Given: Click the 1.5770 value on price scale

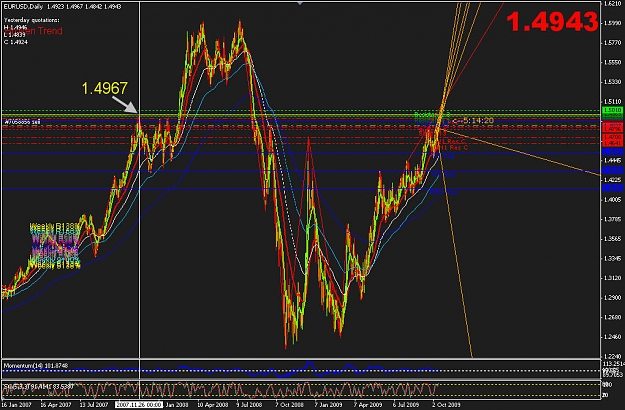Looking at the screenshot, I should click(x=613, y=43).
